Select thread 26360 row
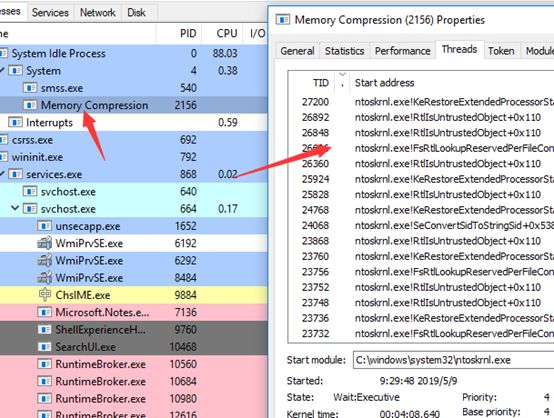554x418 pixels. click(421, 164)
